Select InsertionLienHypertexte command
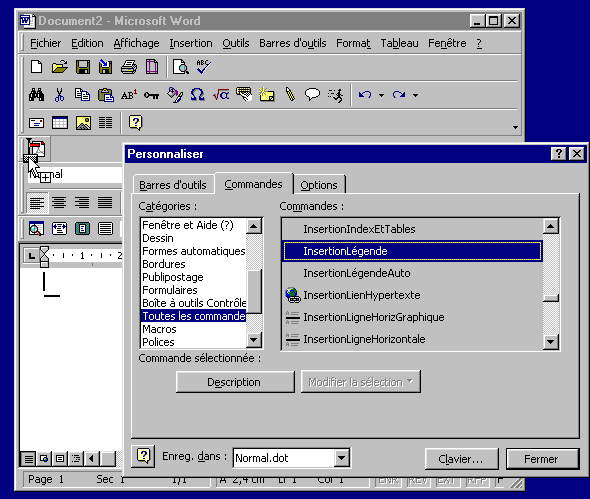Screen dimensions: 590x499 (412, 295)
